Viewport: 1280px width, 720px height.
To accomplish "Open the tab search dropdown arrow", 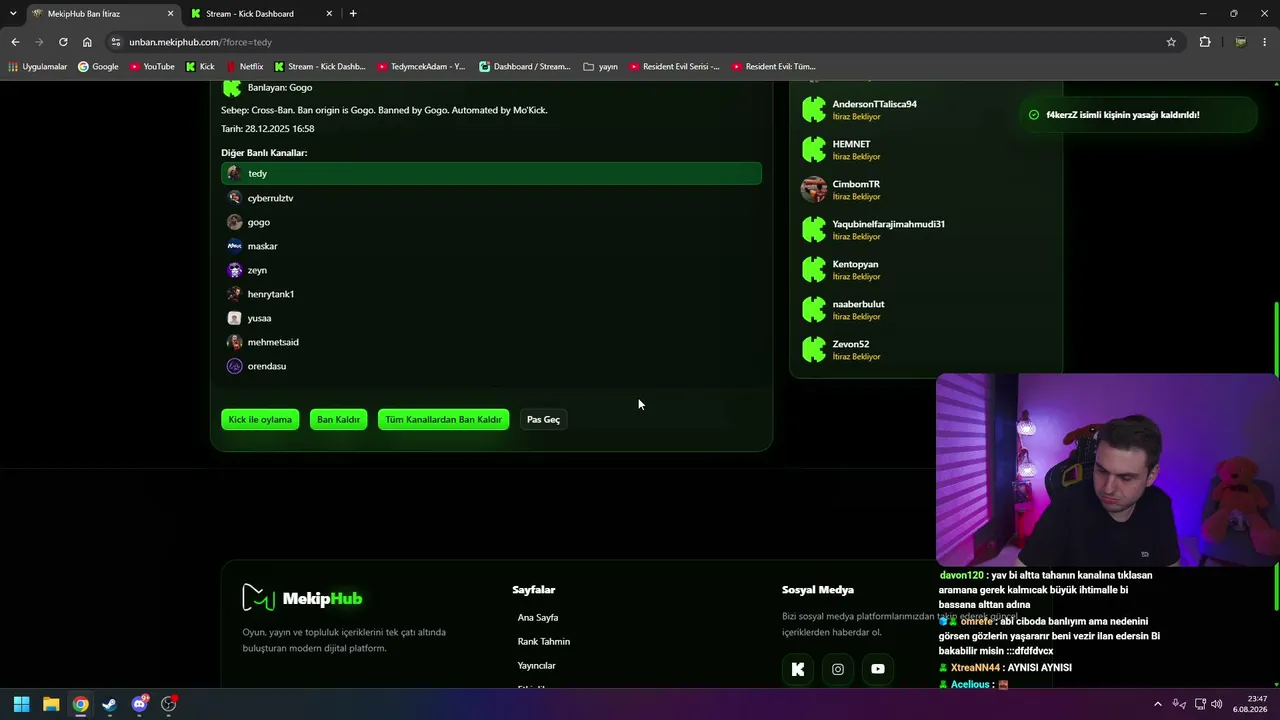I will pos(12,14).
